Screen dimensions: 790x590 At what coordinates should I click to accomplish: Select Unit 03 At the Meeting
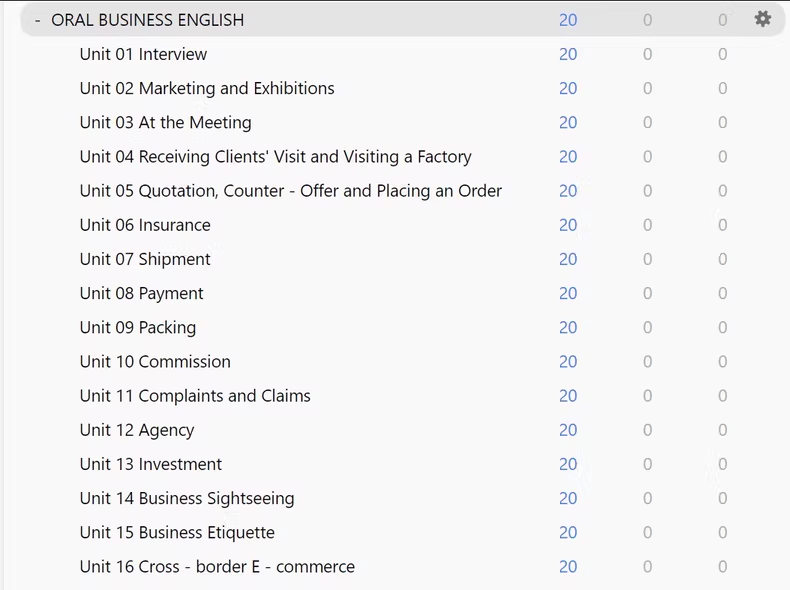coord(165,122)
